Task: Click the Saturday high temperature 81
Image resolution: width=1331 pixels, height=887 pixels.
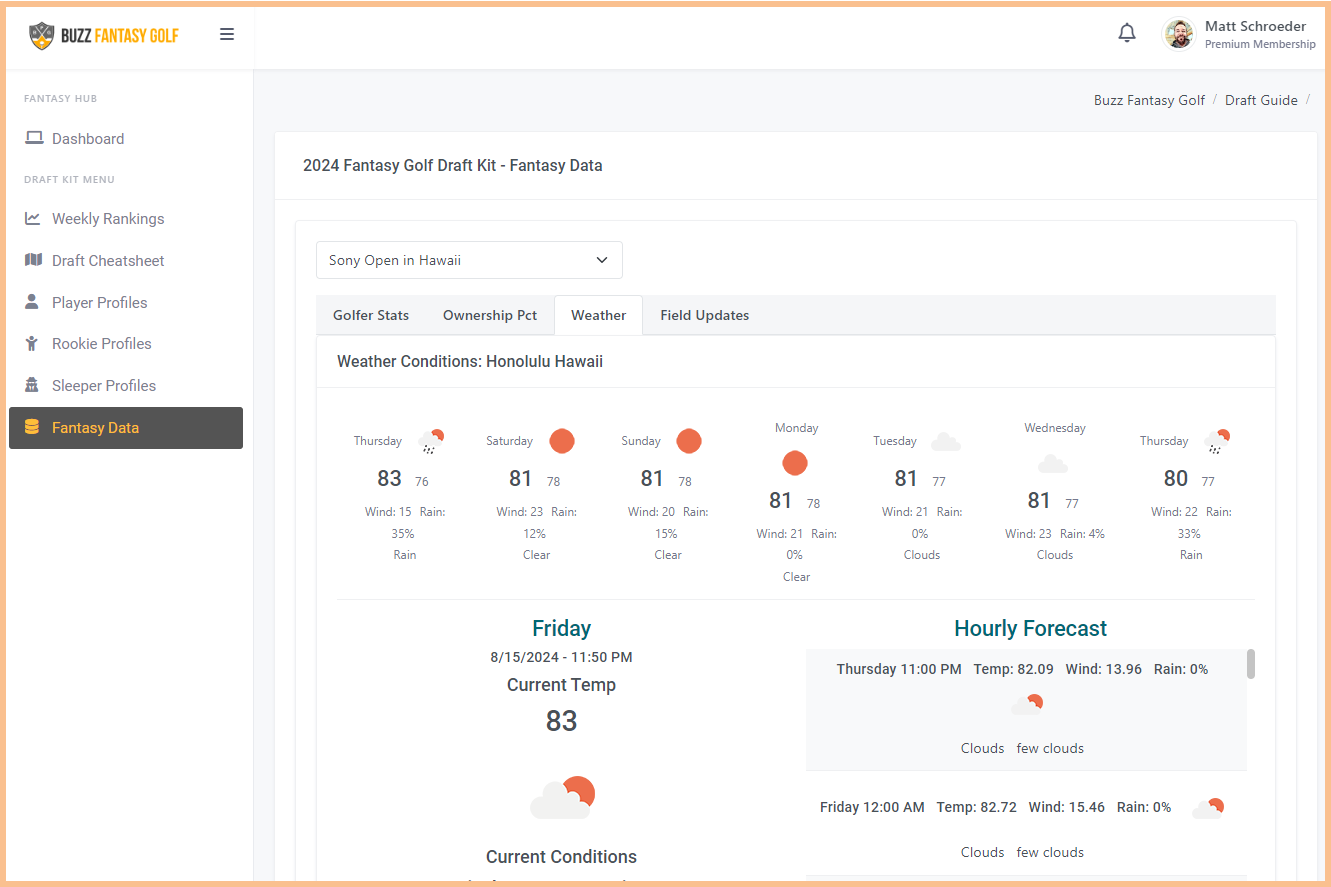Action: pyautogui.click(x=521, y=479)
